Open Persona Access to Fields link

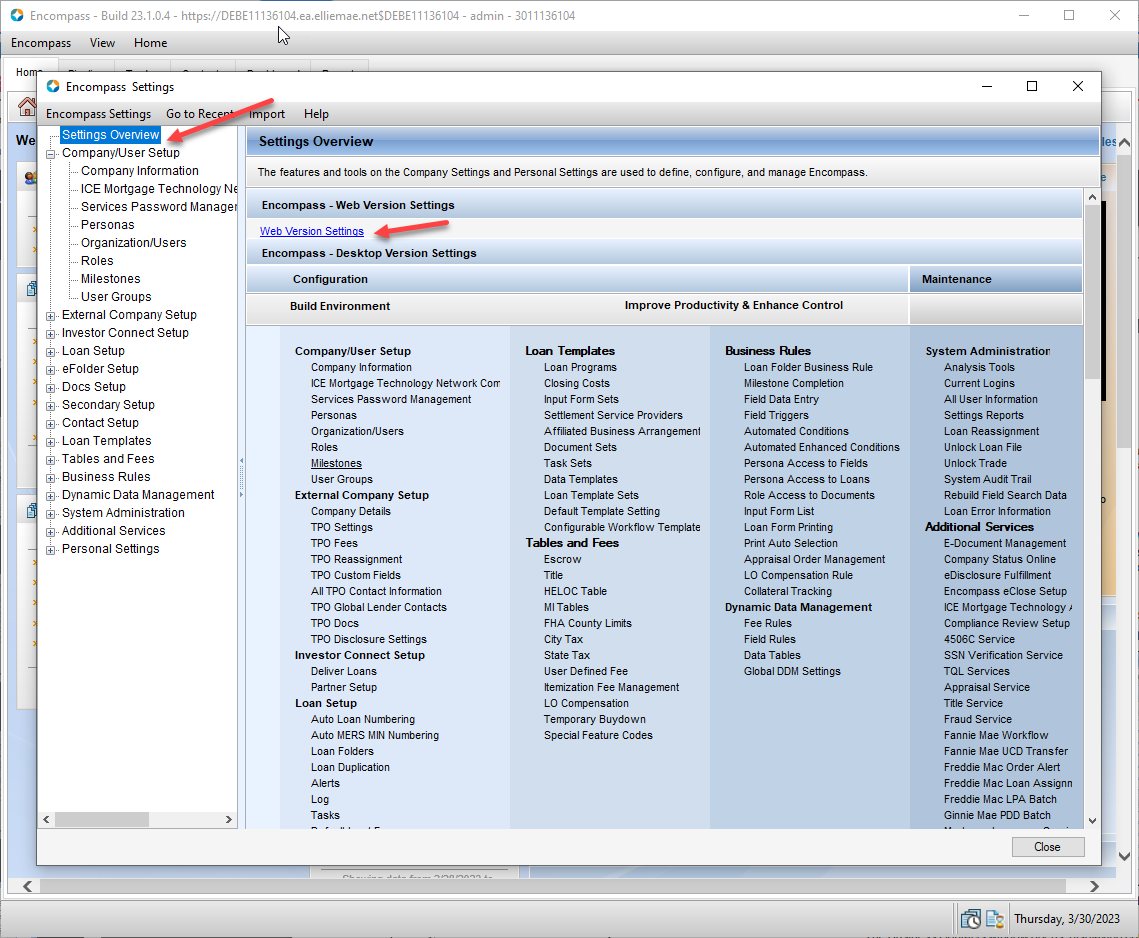coord(806,464)
